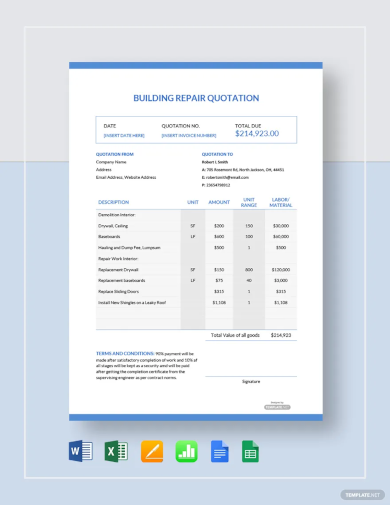Open the document preview thumbnail

click(196, 241)
